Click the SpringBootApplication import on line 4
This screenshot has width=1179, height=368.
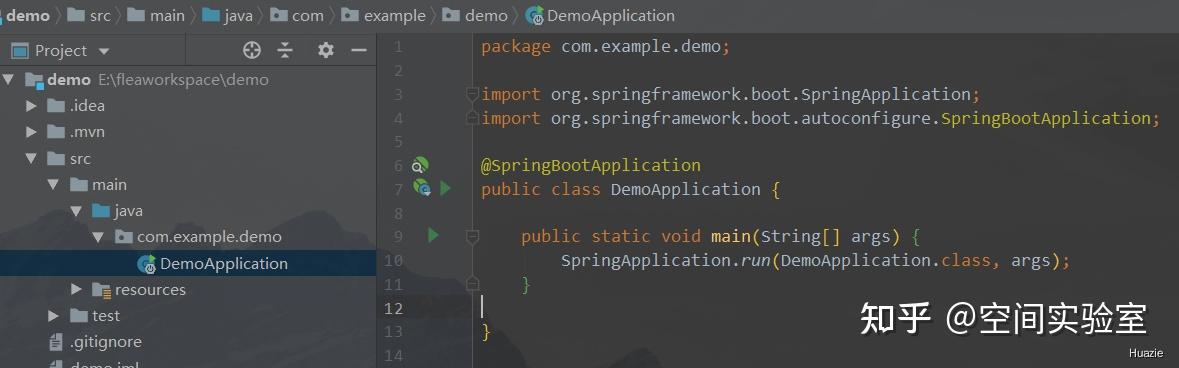coord(1046,118)
